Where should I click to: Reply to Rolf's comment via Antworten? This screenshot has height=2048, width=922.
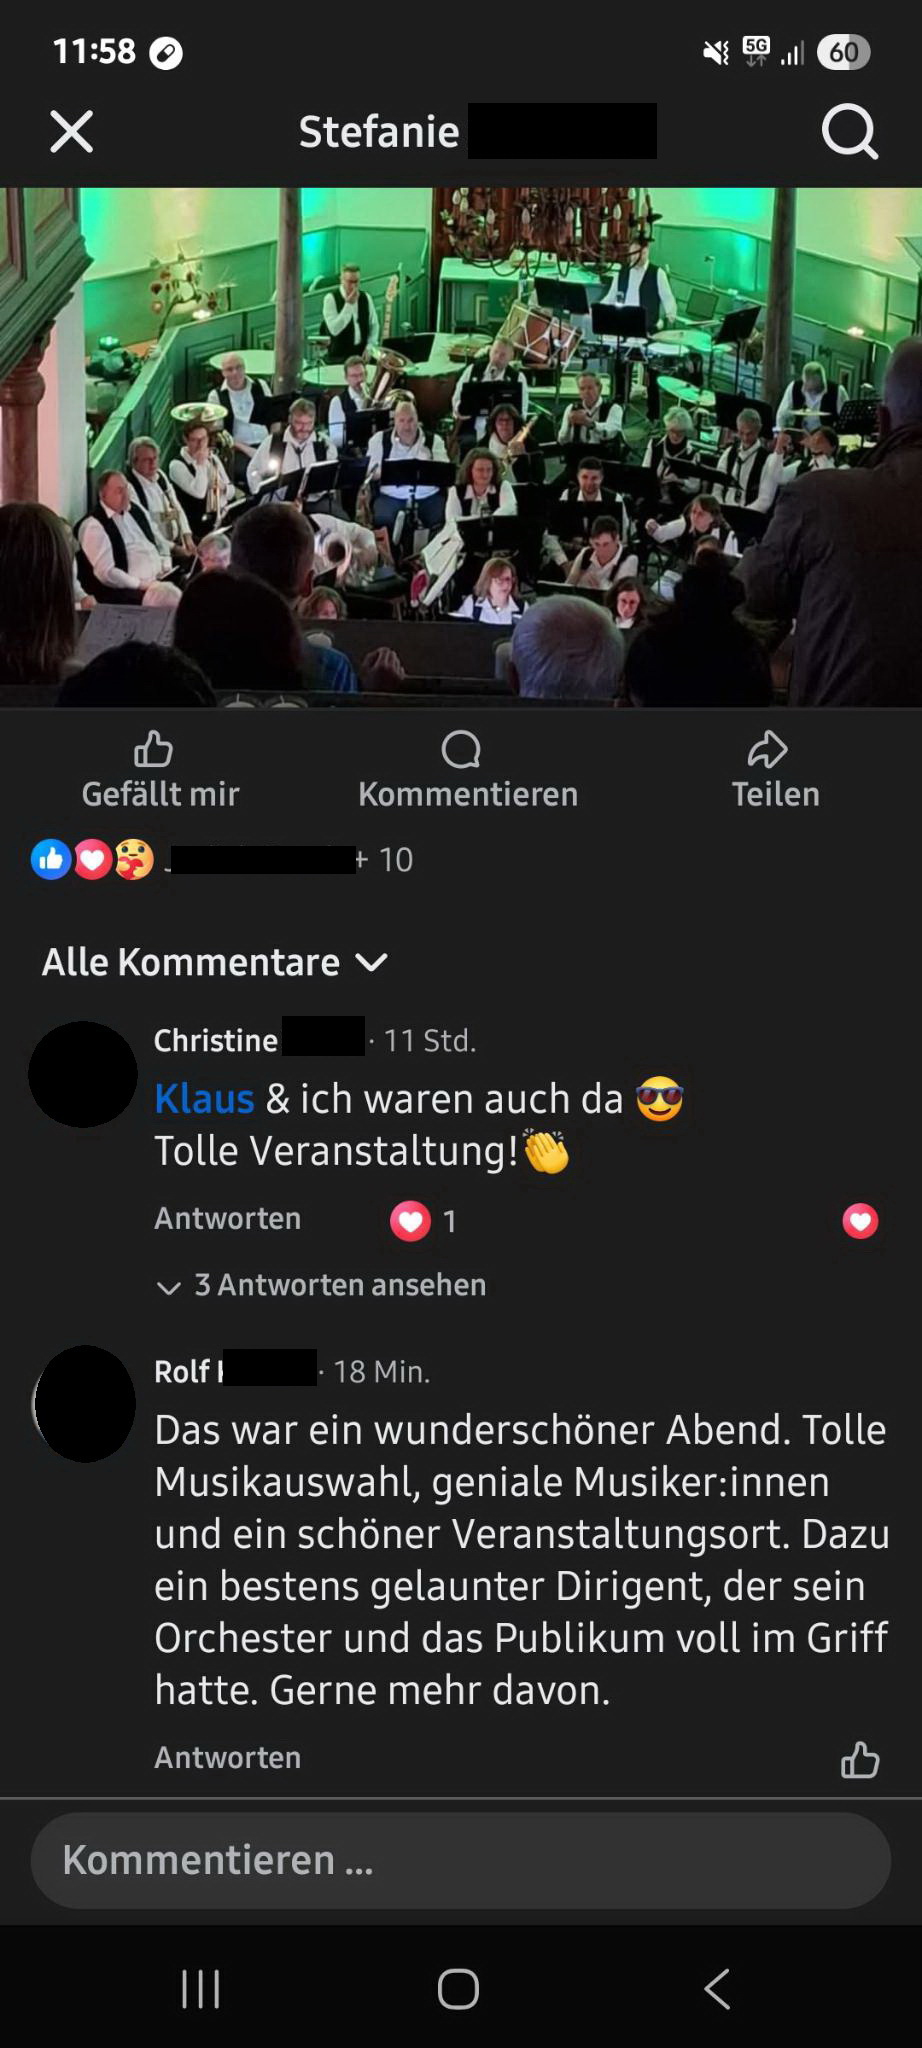(x=227, y=1758)
